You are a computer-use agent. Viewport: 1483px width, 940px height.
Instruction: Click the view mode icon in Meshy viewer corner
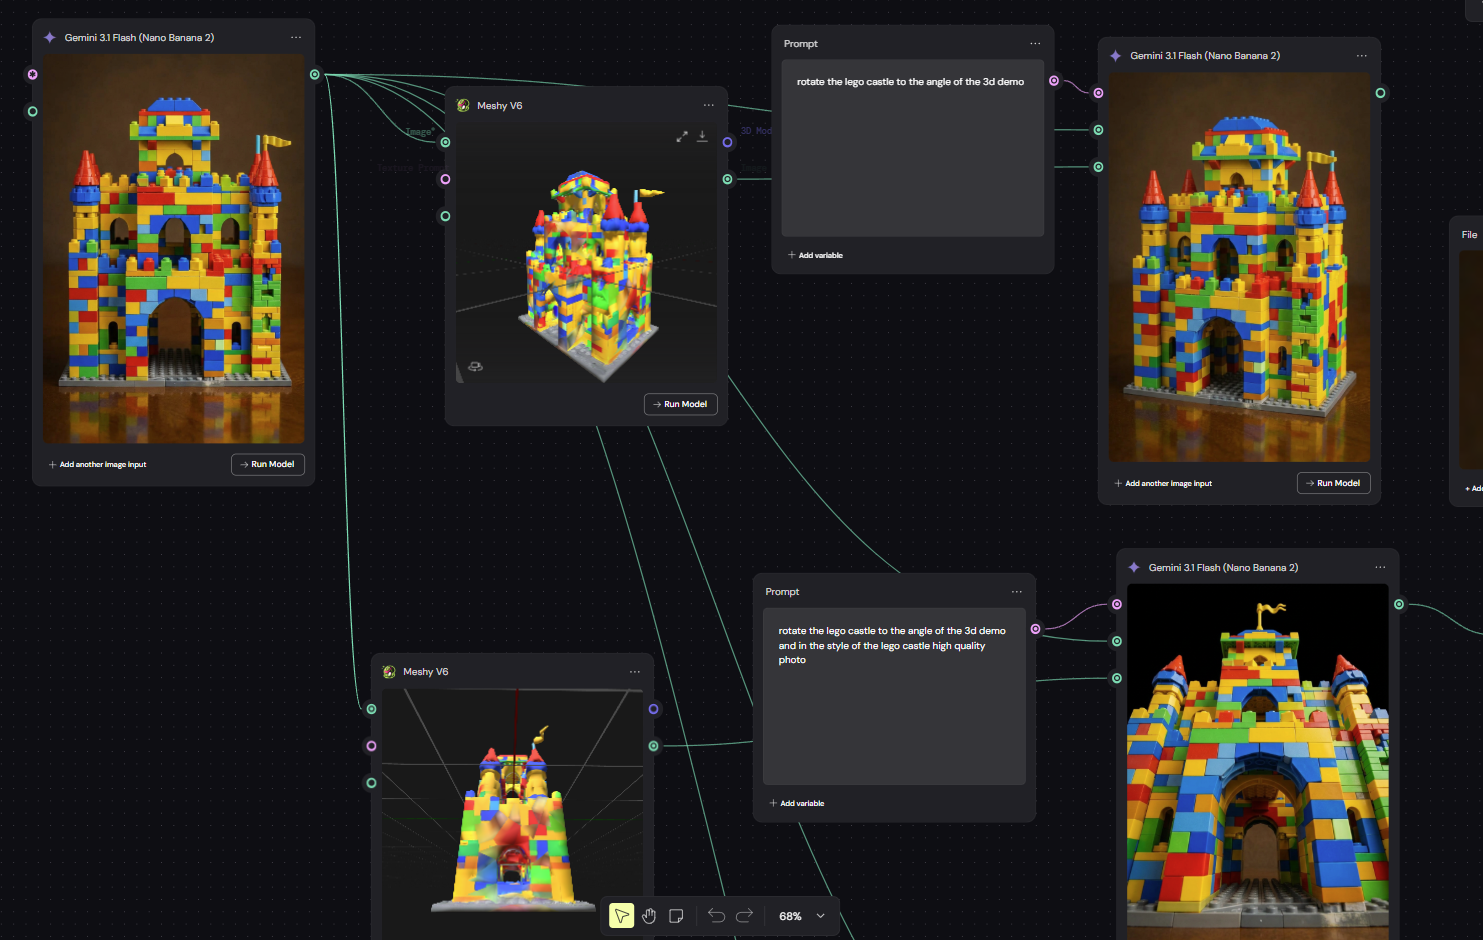point(476,366)
